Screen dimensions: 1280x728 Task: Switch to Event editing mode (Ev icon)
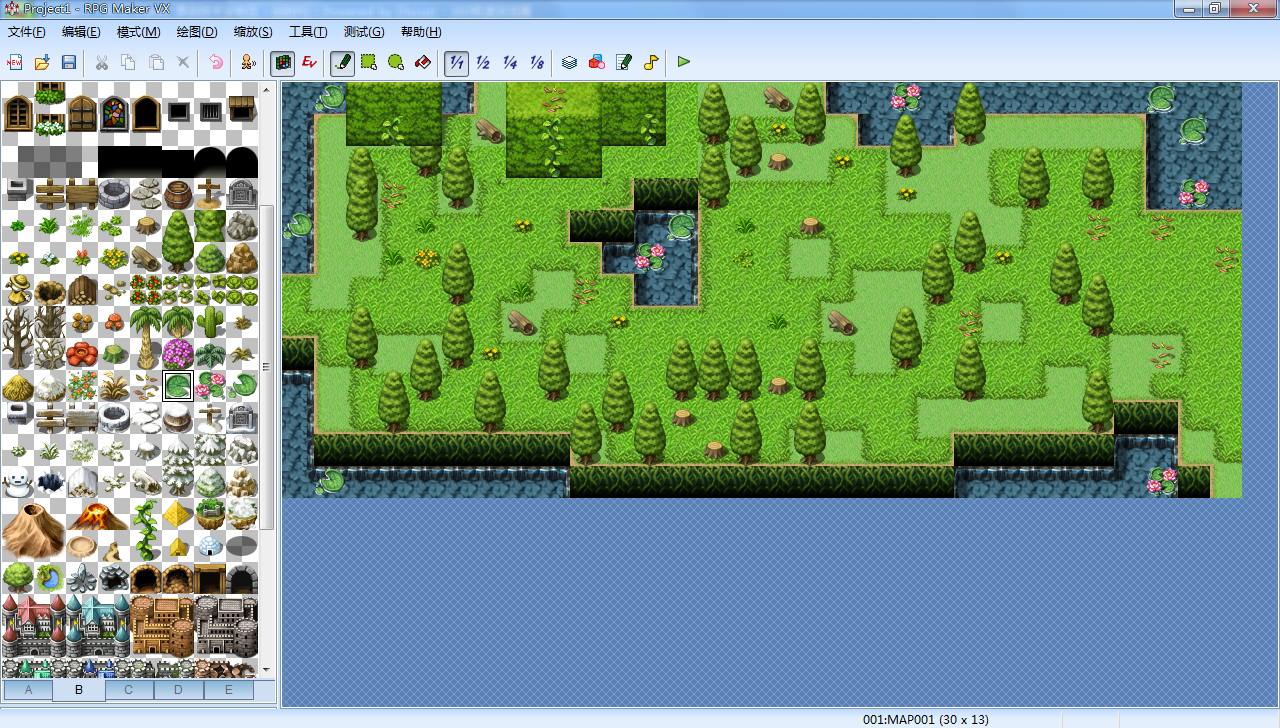coord(309,62)
